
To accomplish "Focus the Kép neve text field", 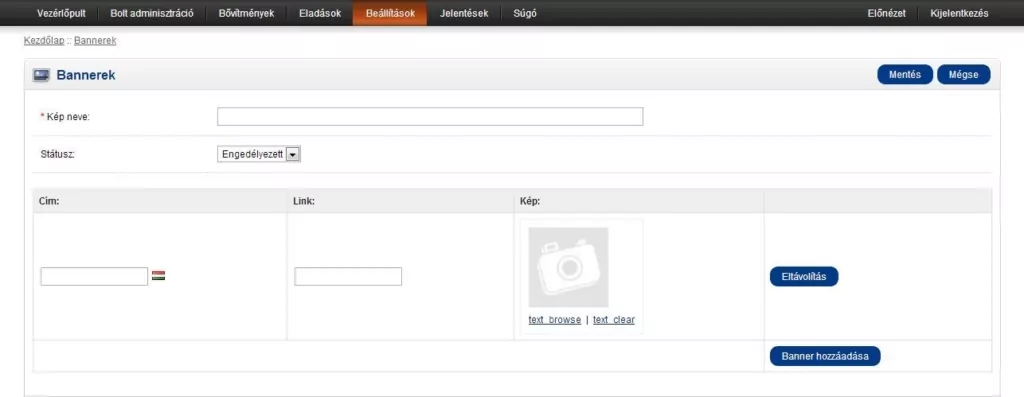I will (x=430, y=116).
